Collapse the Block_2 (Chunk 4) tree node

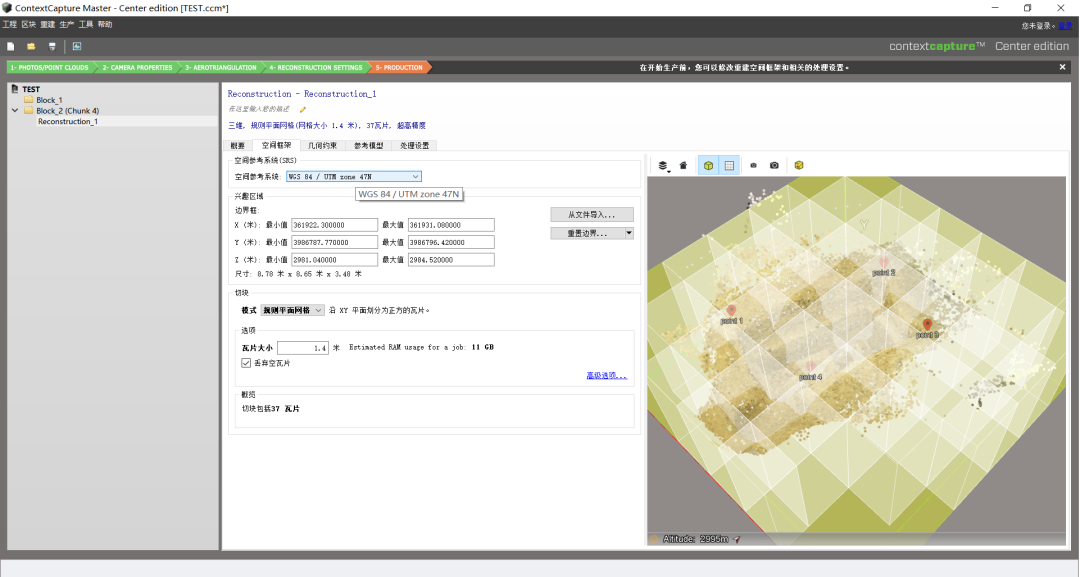pyautogui.click(x=15, y=110)
